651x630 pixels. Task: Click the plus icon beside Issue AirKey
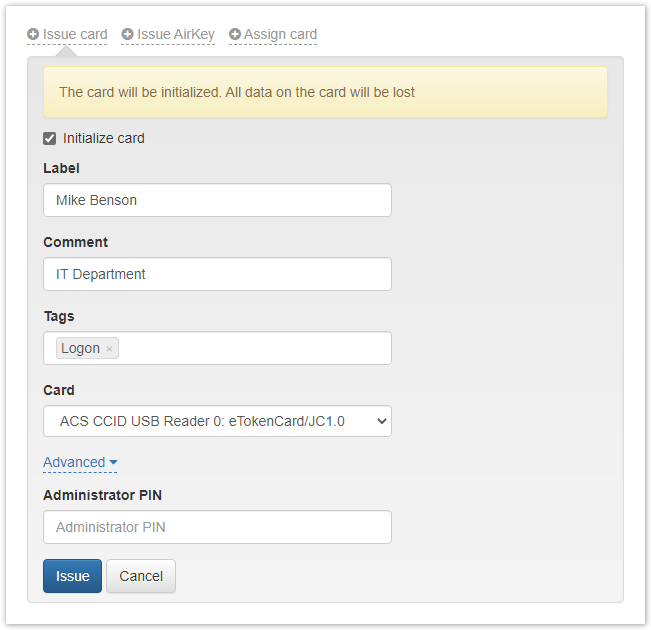127,34
